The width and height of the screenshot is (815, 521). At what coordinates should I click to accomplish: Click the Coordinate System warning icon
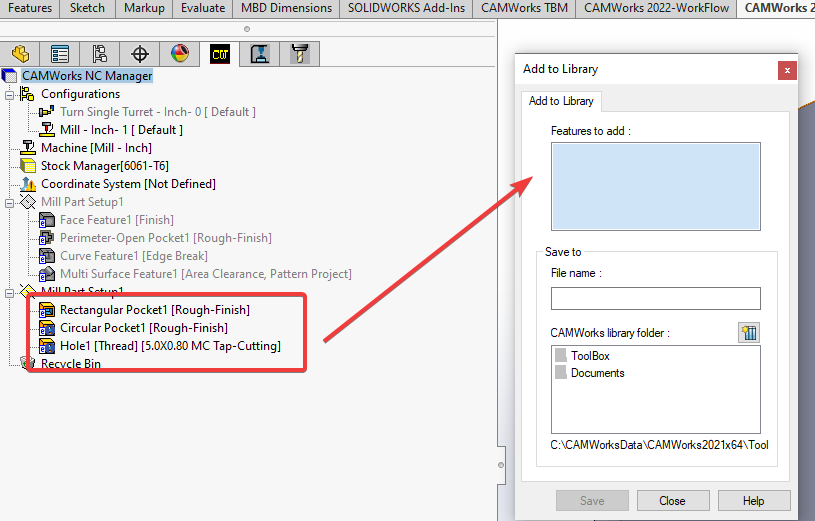[x=28, y=184]
